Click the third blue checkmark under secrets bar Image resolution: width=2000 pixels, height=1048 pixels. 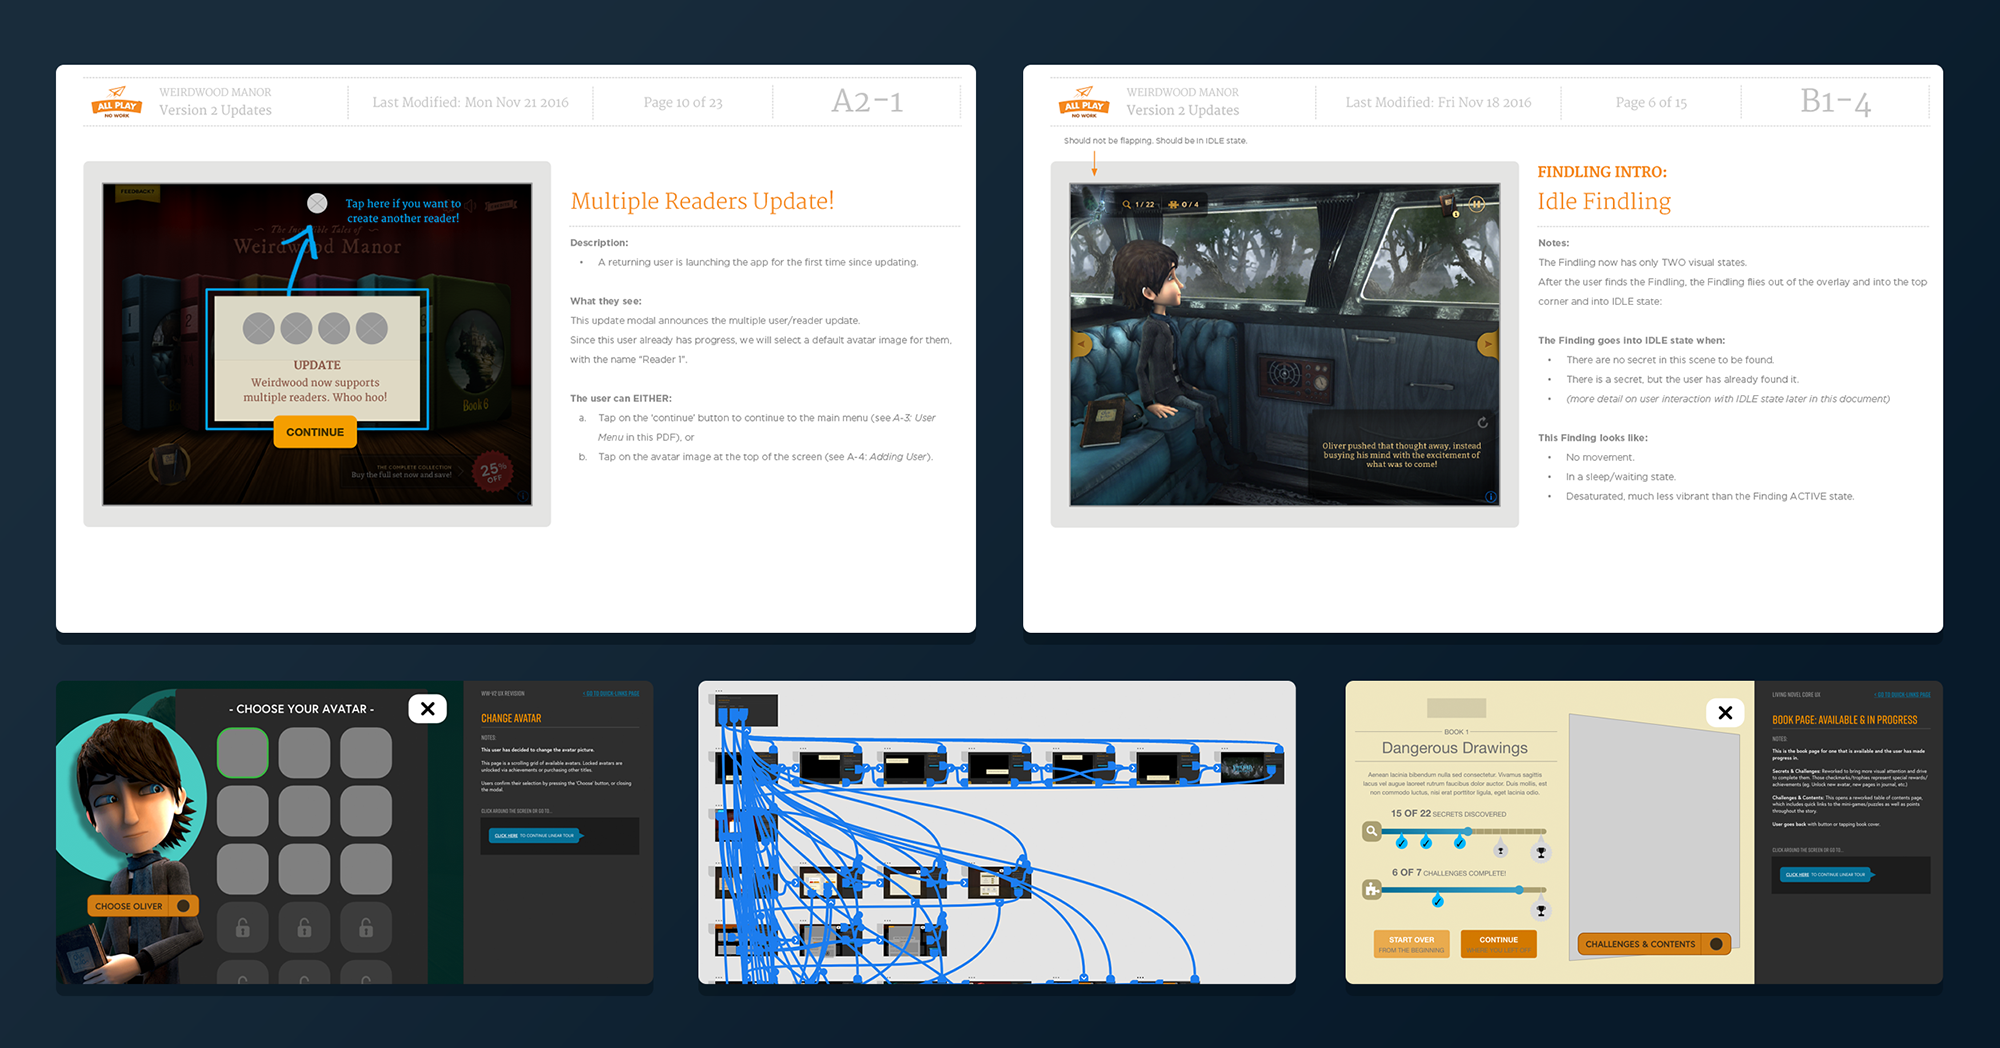(1460, 844)
